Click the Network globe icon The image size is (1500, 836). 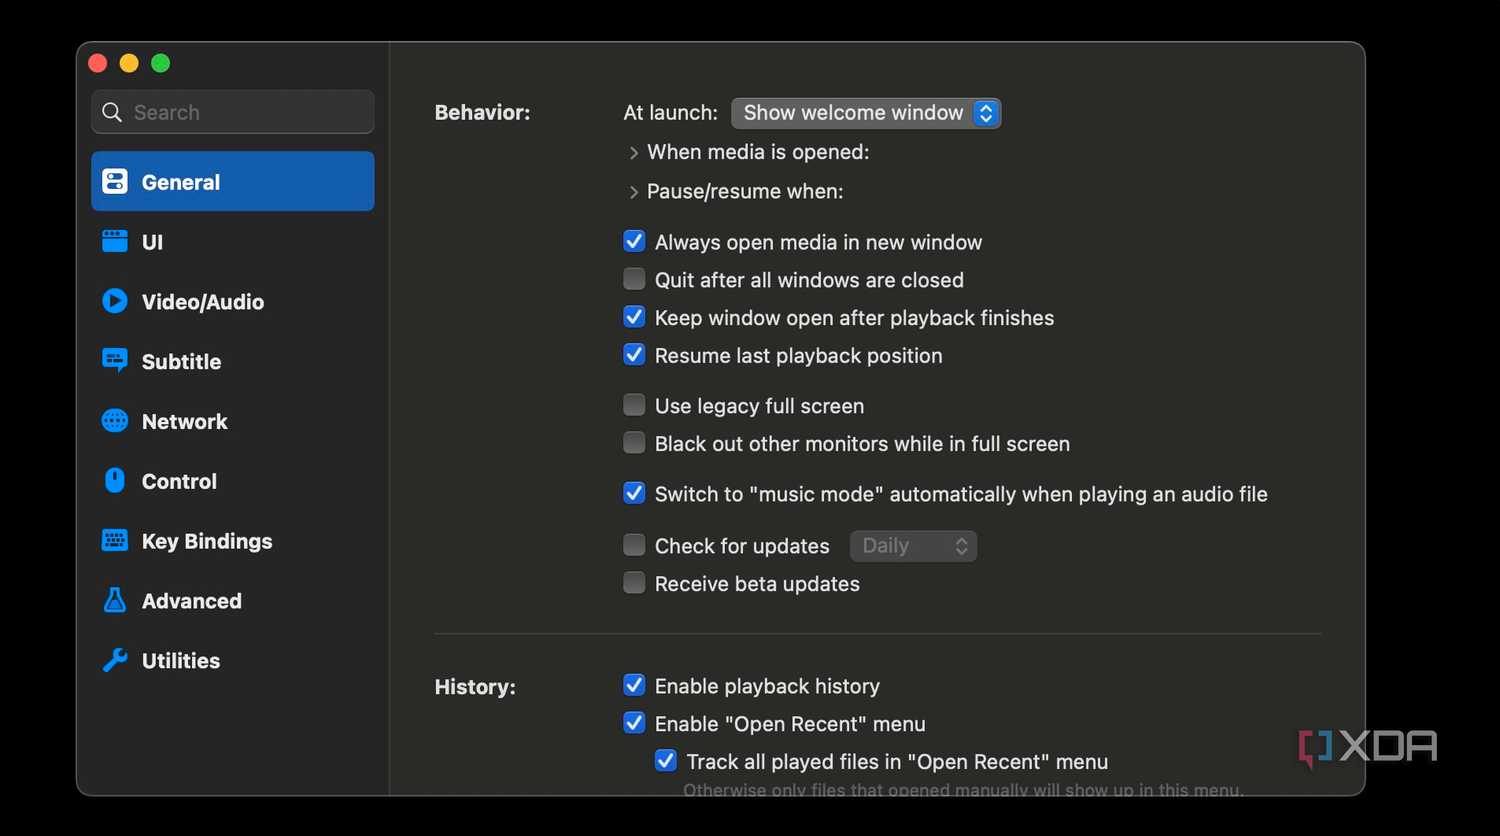(x=115, y=421)
